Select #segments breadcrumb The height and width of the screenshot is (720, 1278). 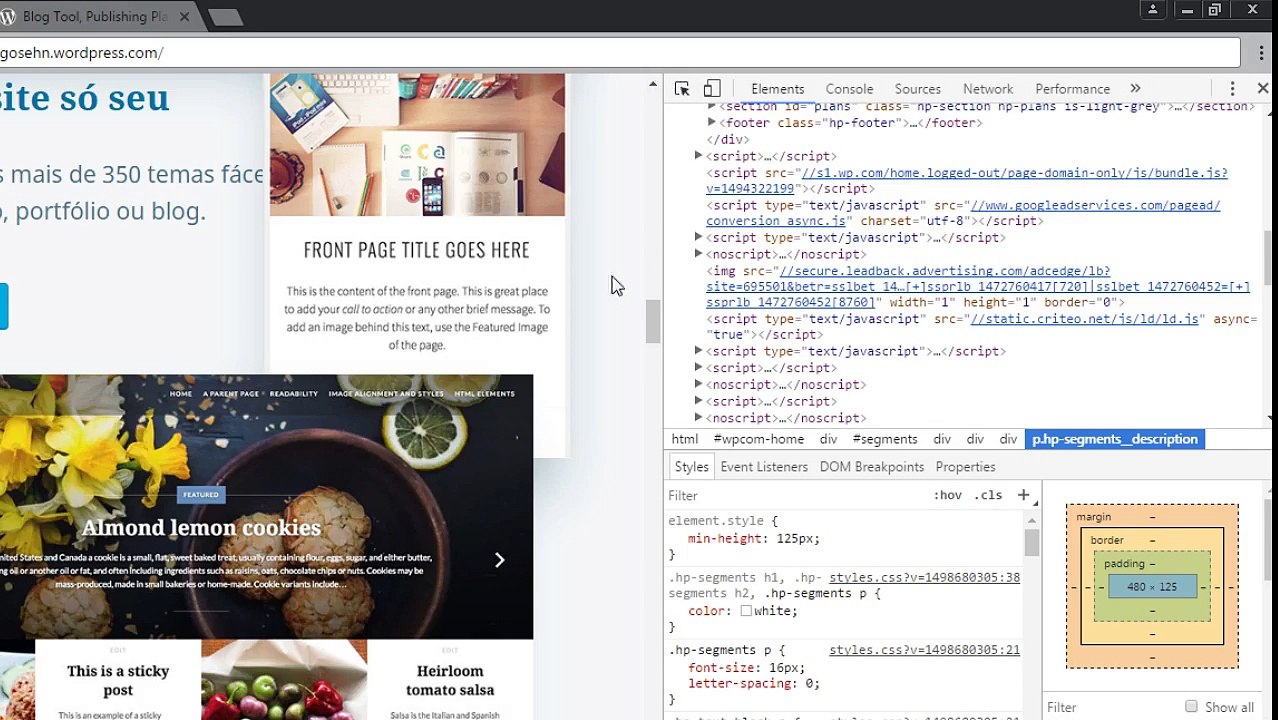(x=885, y=439)
